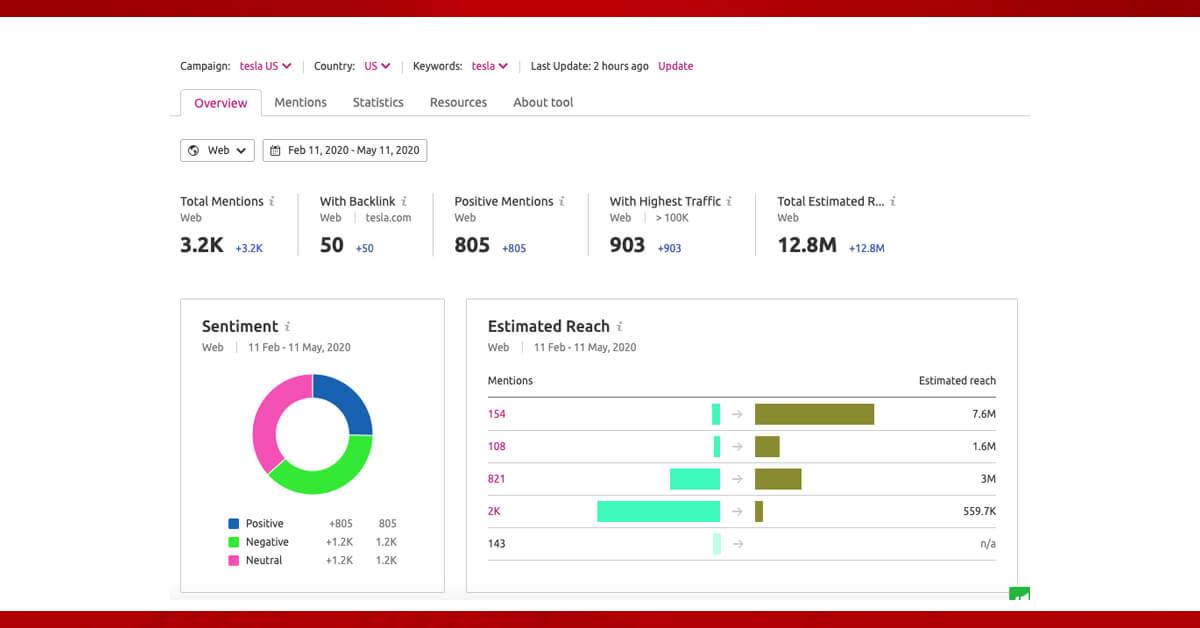Image resolution: width=1200 pixels, height=628 pixels.
Task: Click the blue Positive donut segment
Action: pos(349,403)
